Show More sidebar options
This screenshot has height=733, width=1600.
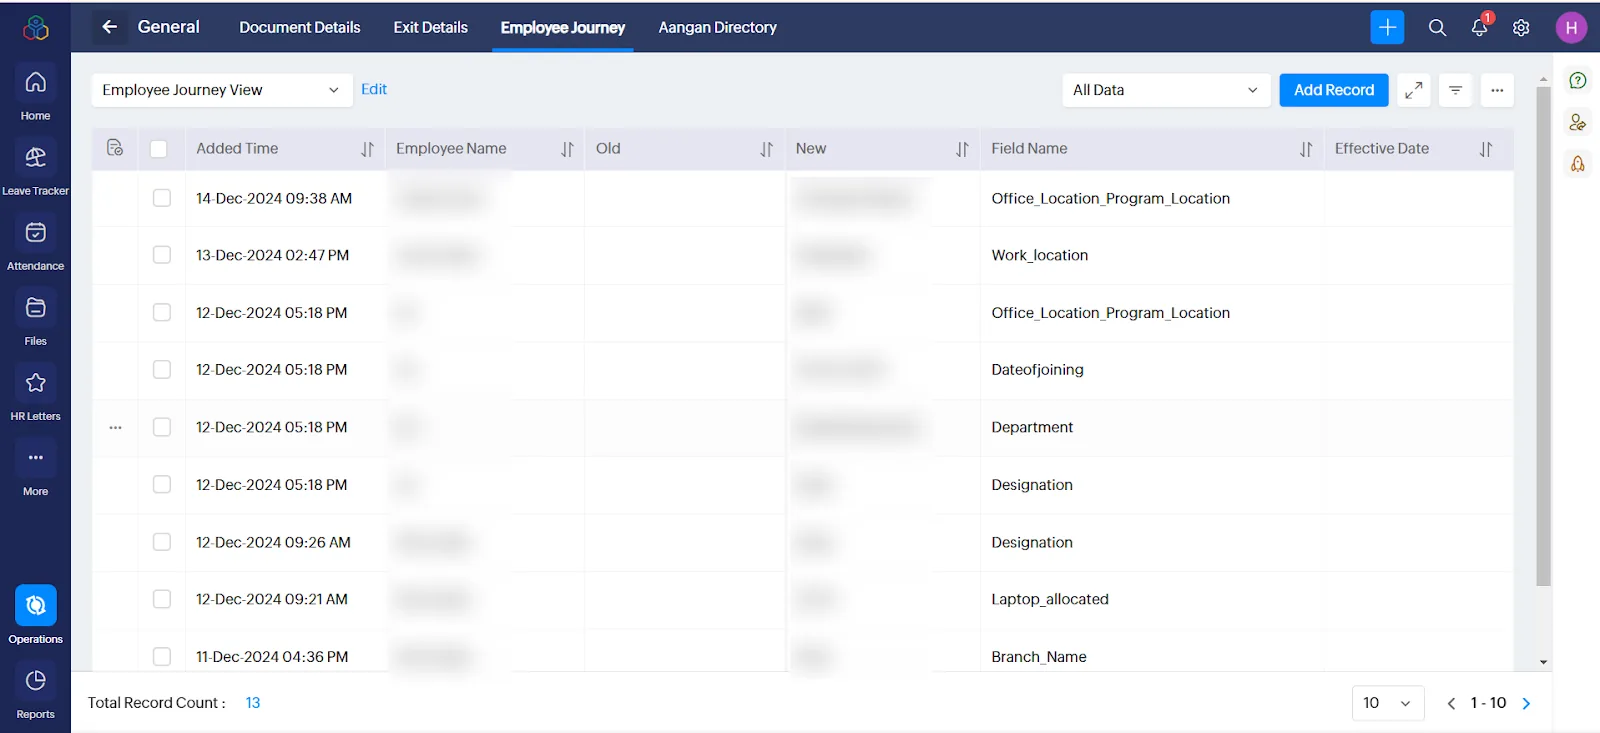click(35, 468)
